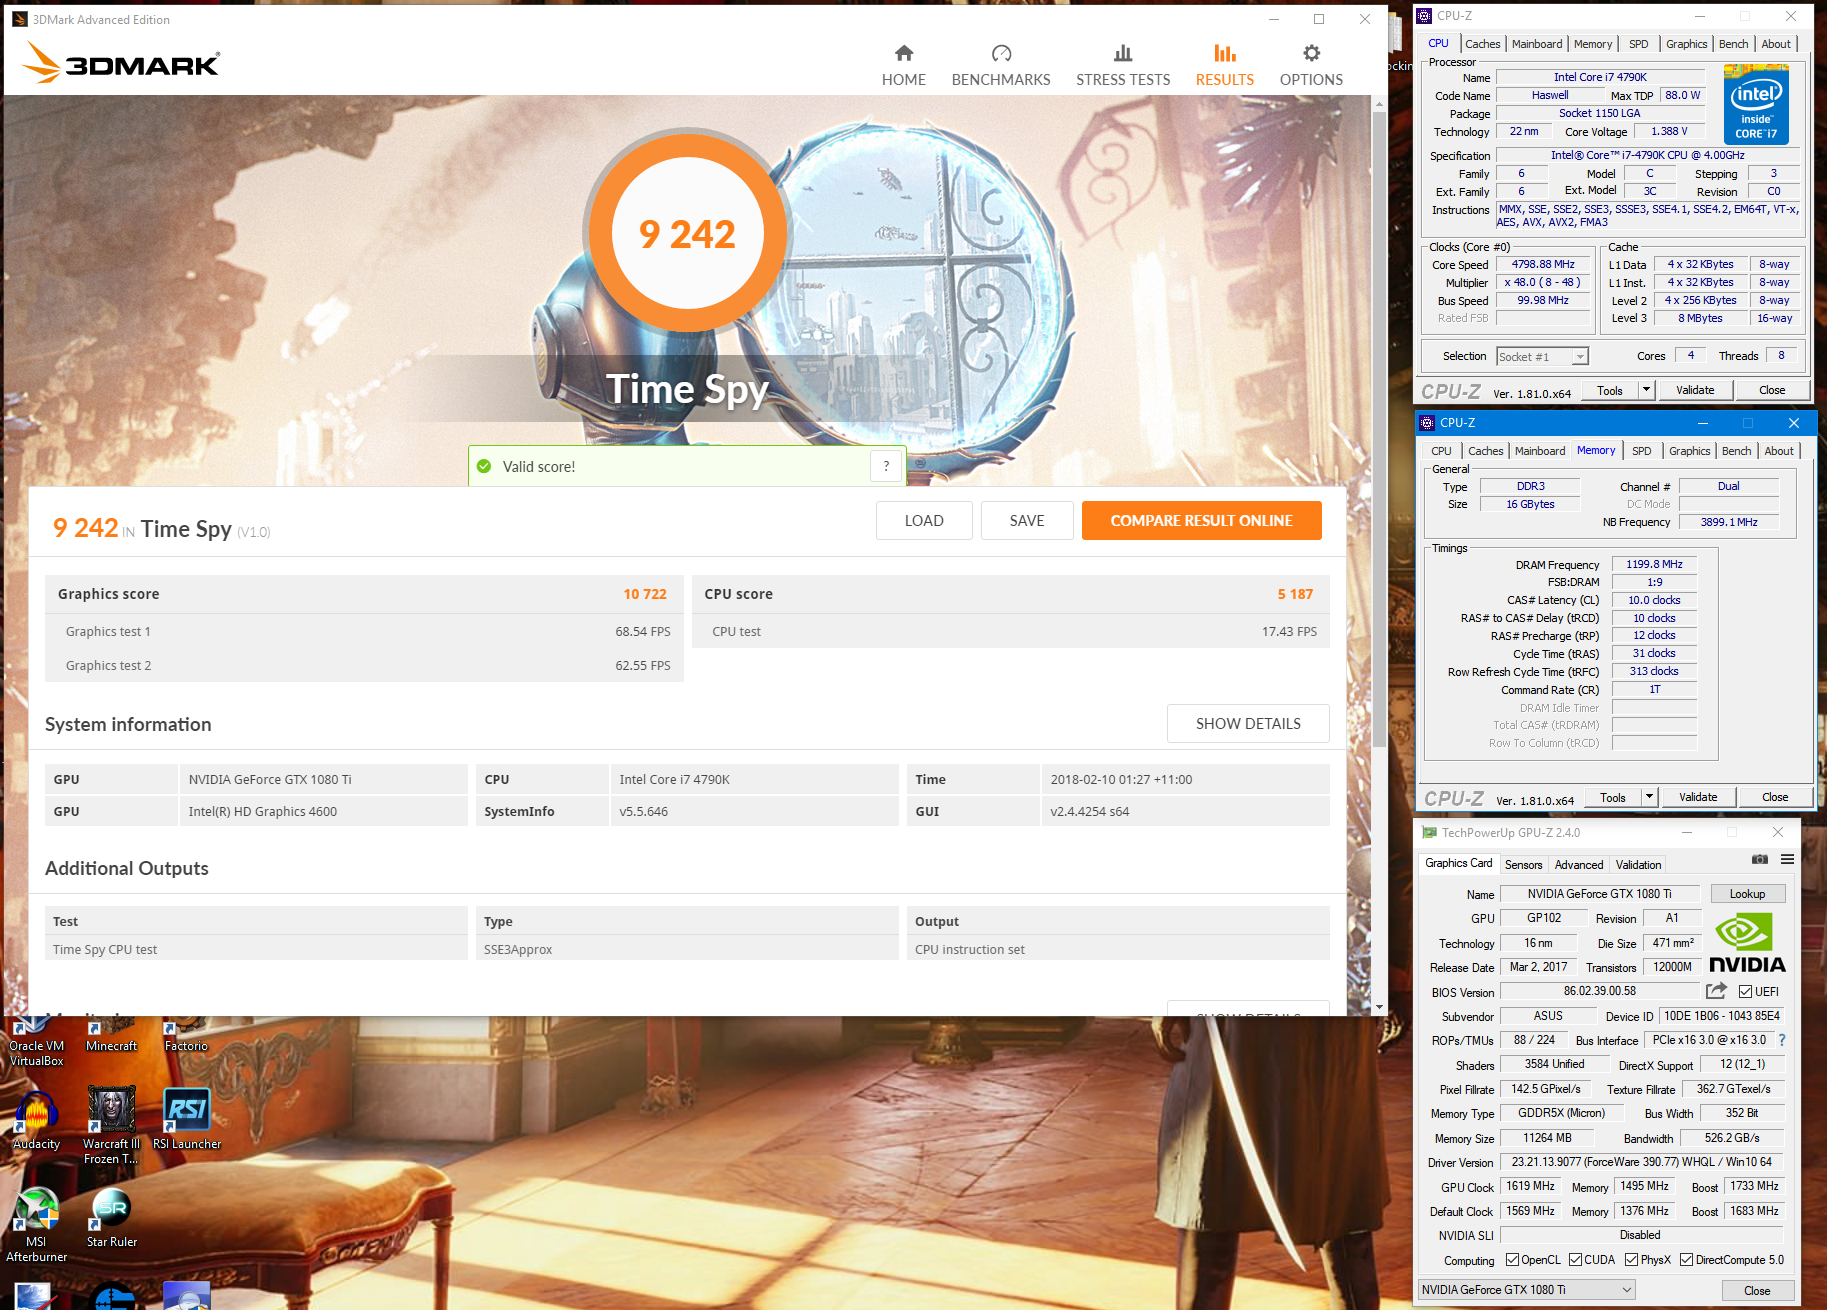Viewport: 1827px width, 1310px height.
Task: Click the question mark next to Valid score
Action: click(886, 466)
